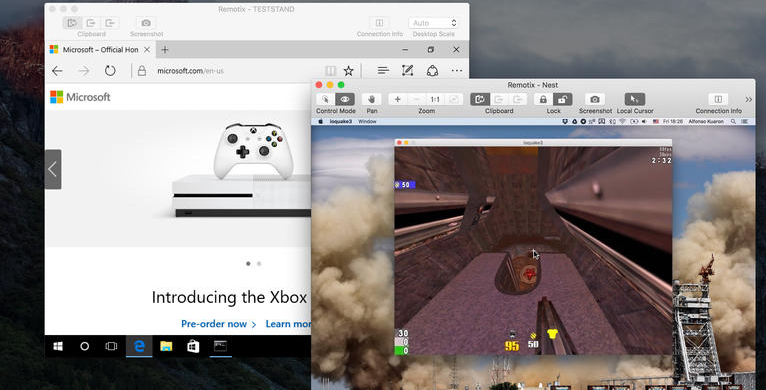Open the Window menu in remote menubar

coord(367,121)
